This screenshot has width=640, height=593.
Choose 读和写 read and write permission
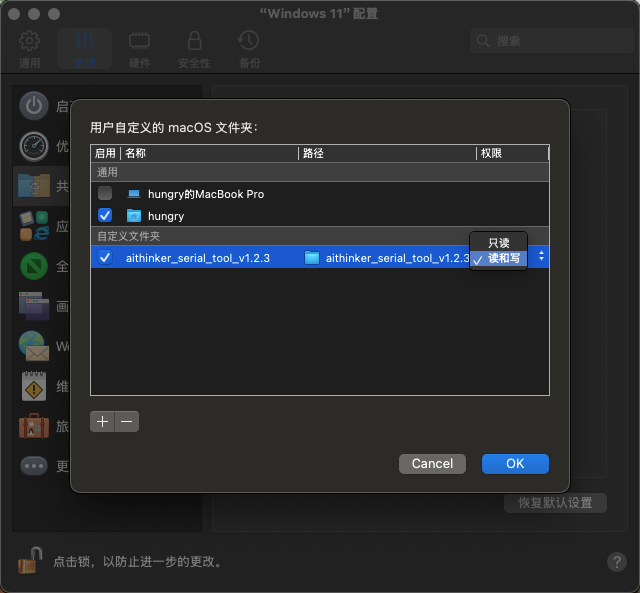click(x=498, y=258)
